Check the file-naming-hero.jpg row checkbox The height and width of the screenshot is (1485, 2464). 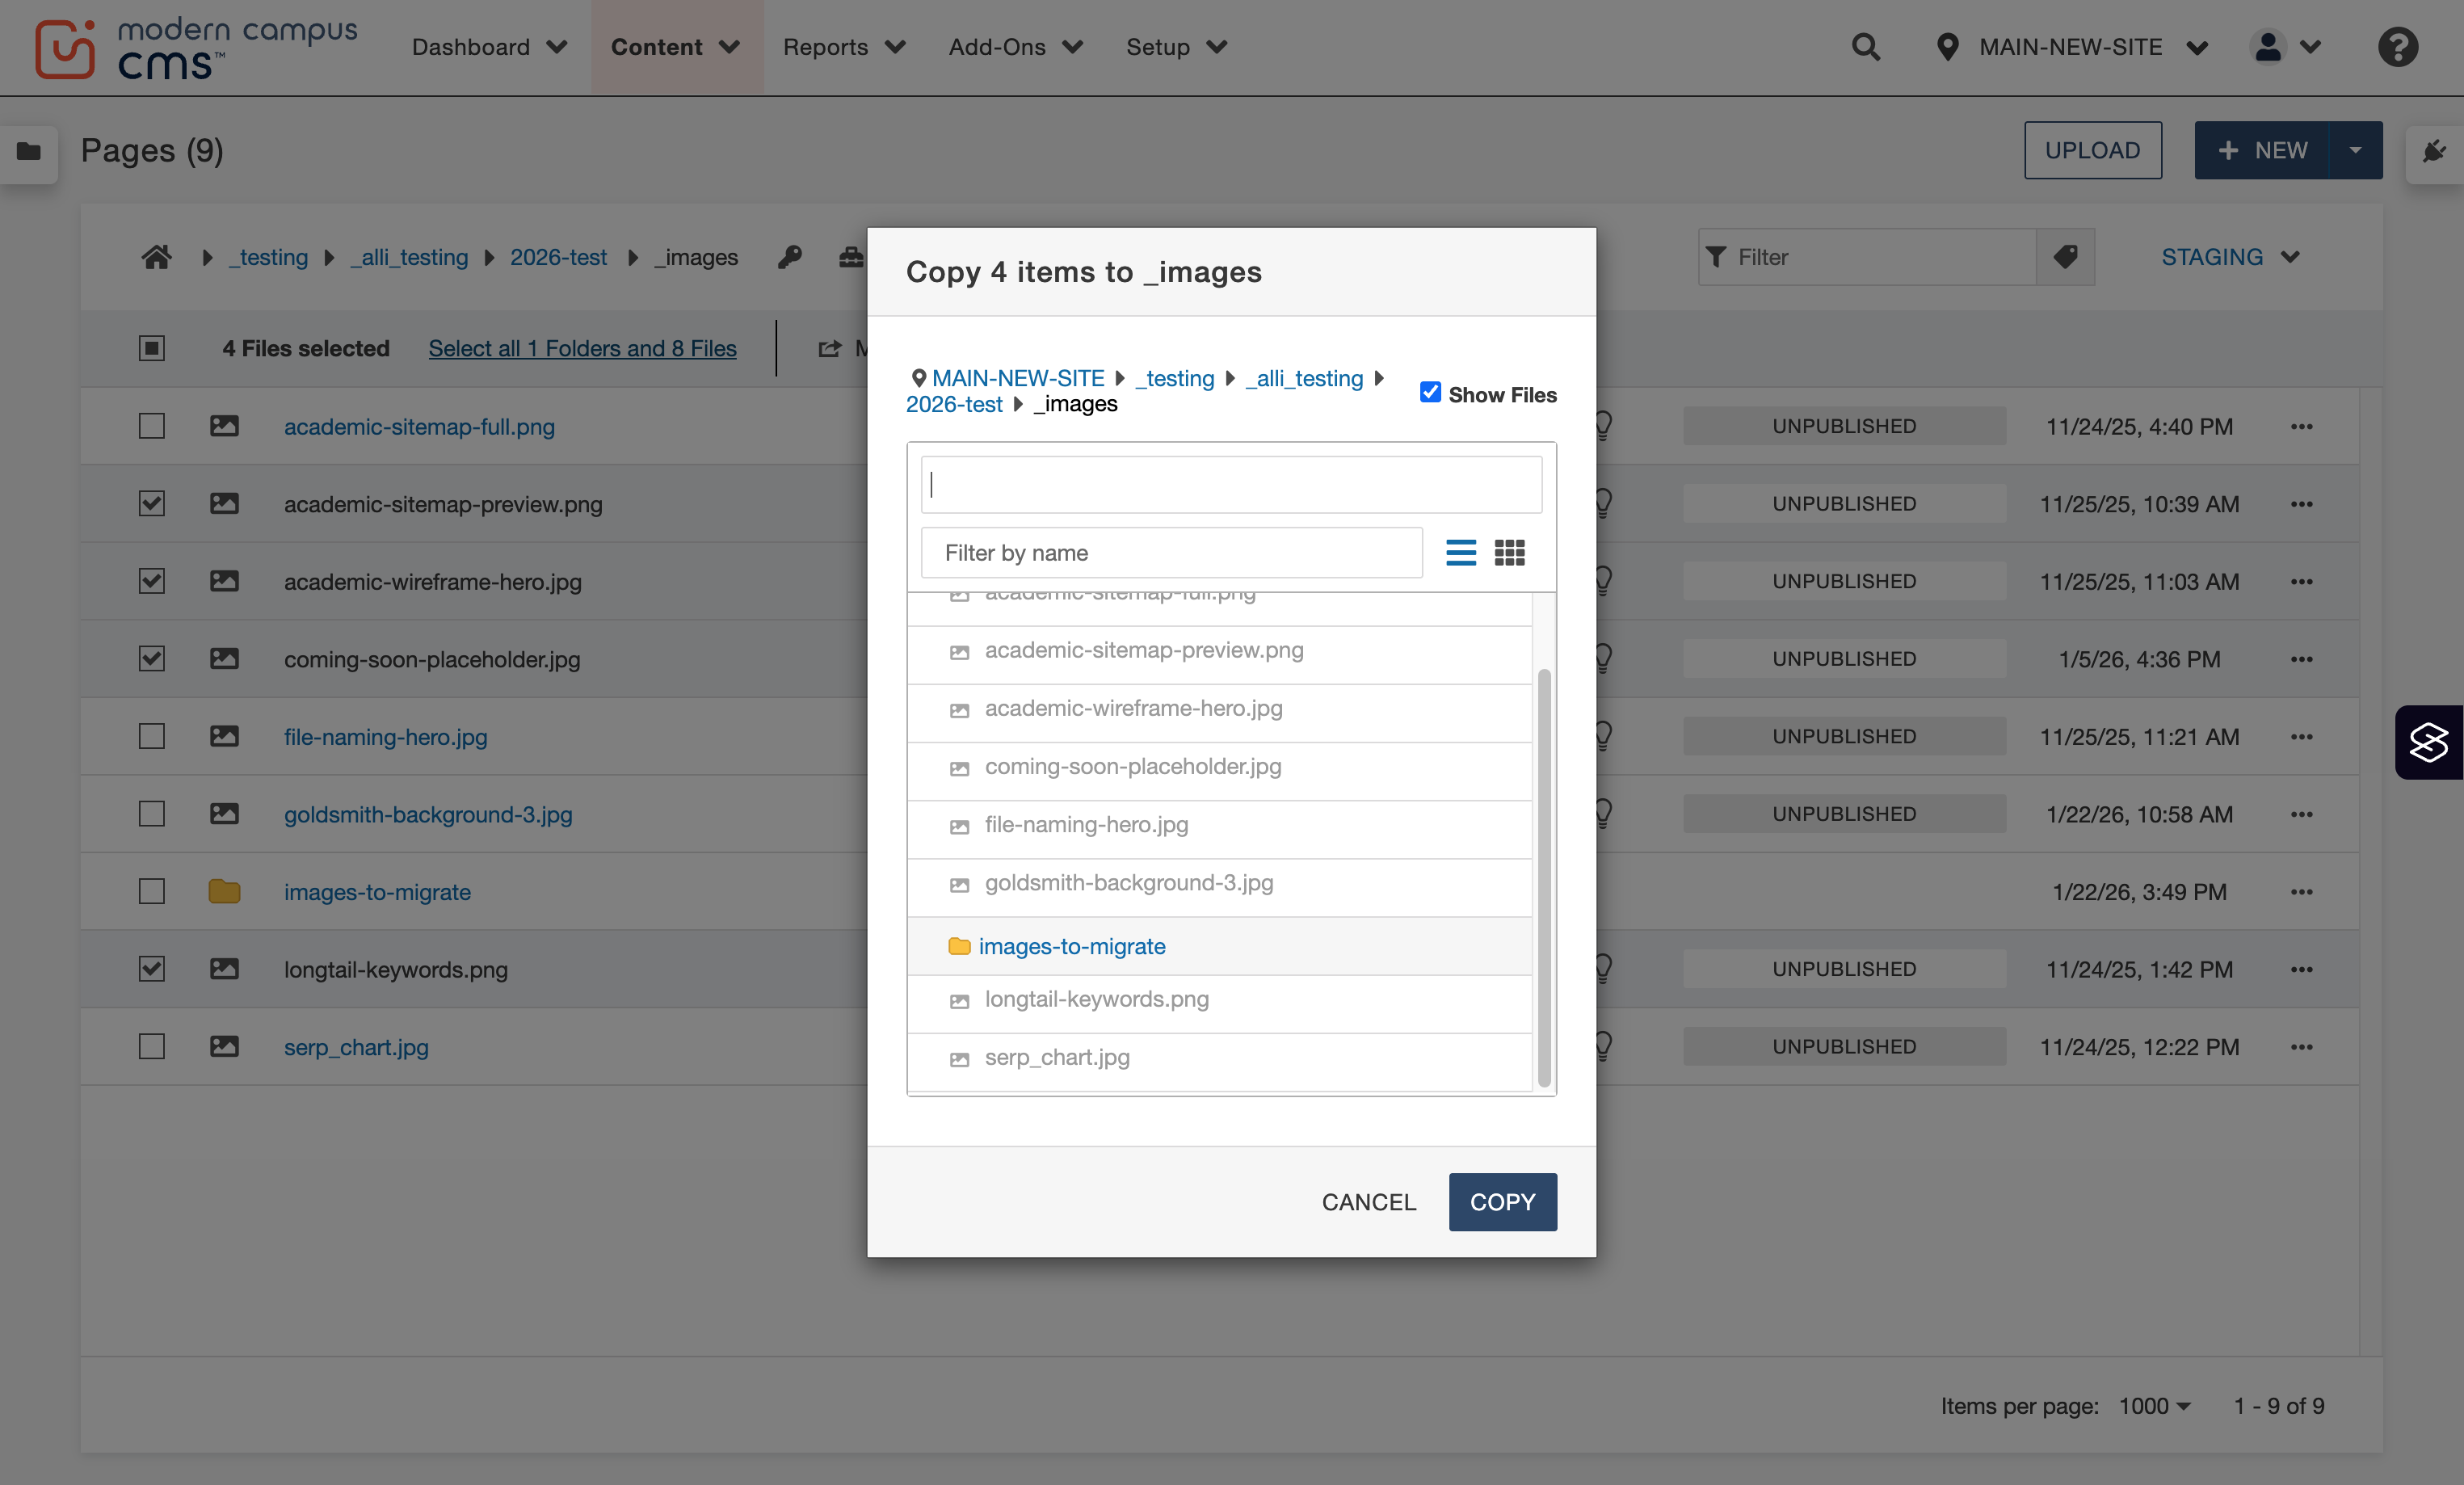151,736
